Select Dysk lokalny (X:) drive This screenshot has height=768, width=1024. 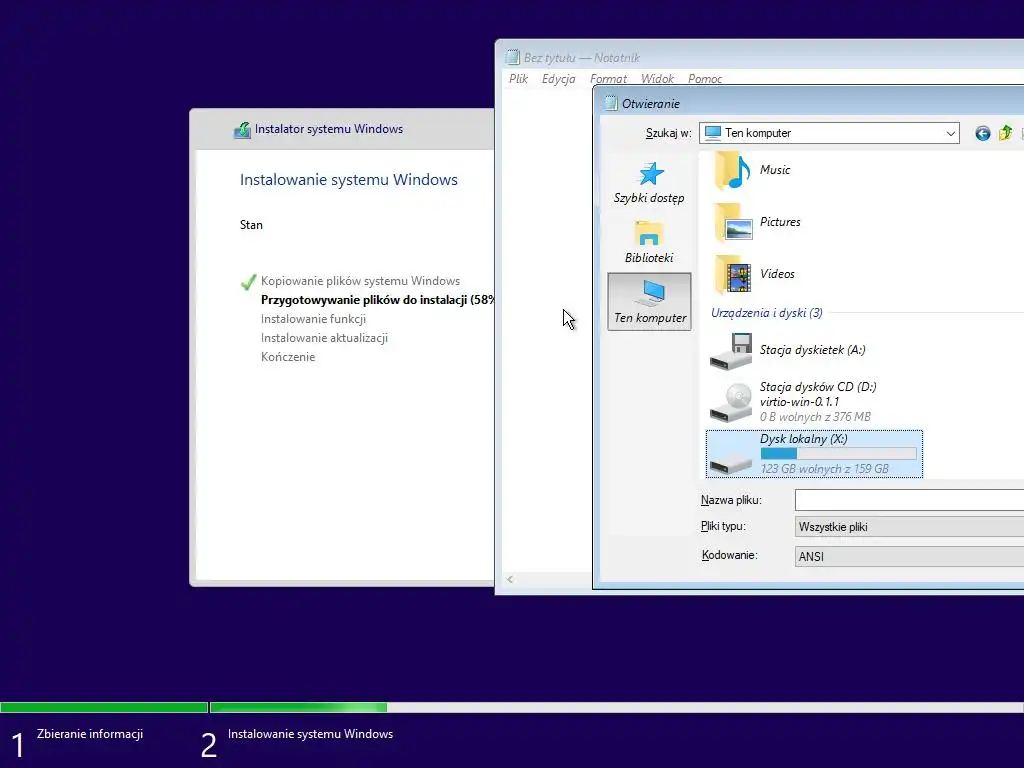pyautogui.click(x=814, y=454)
